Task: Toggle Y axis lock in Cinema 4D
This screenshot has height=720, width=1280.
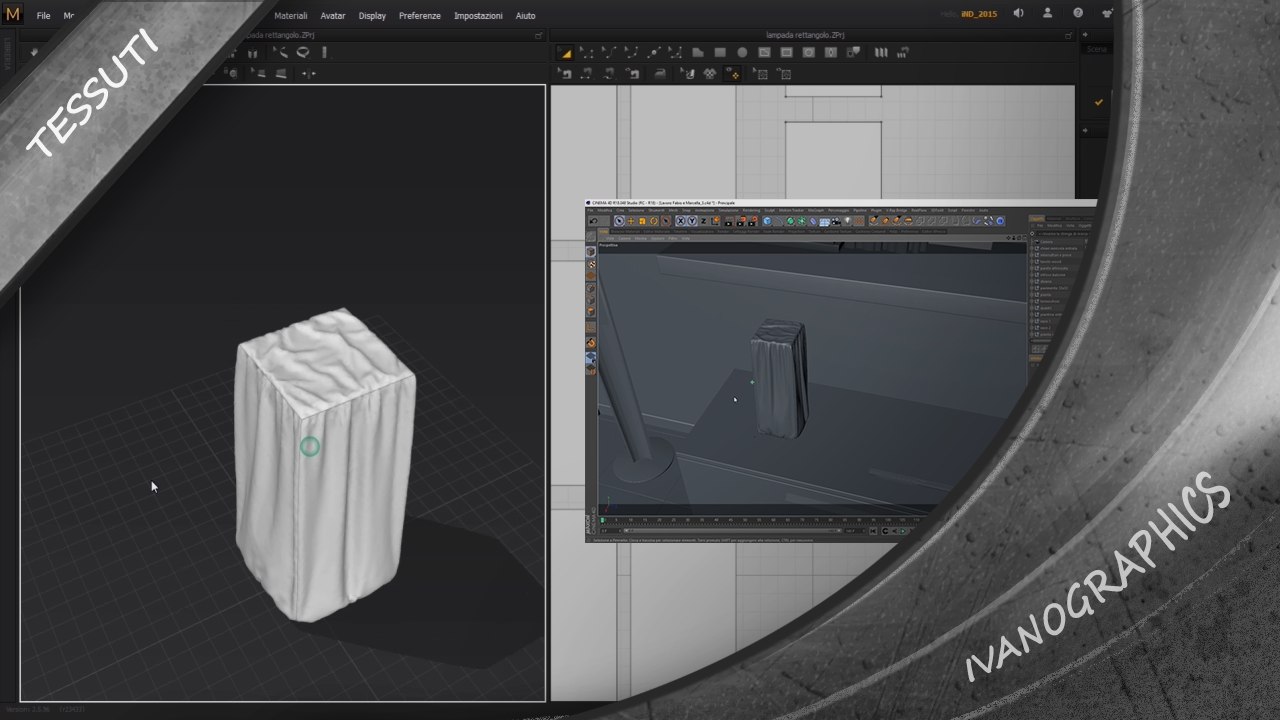Action: (x=692, y=221)
